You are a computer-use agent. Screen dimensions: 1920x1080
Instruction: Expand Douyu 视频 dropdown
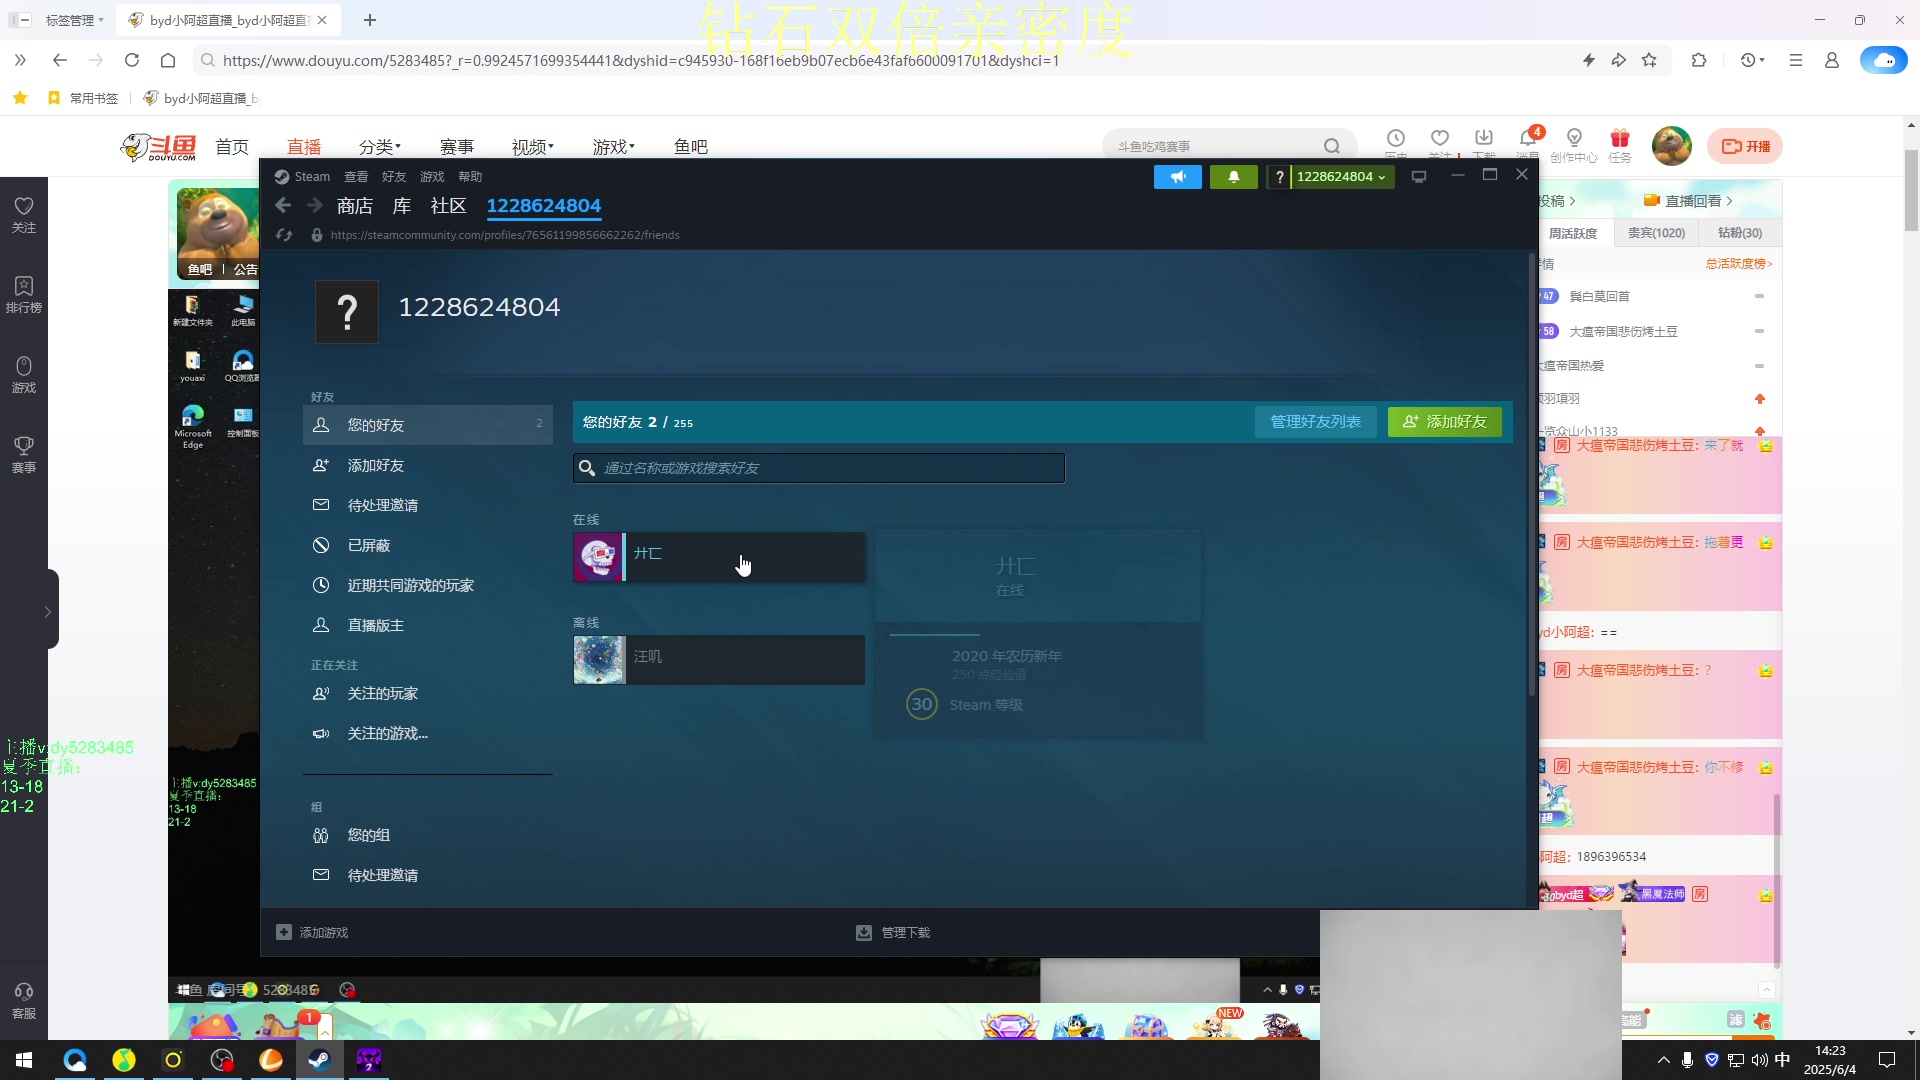[532, 147]
